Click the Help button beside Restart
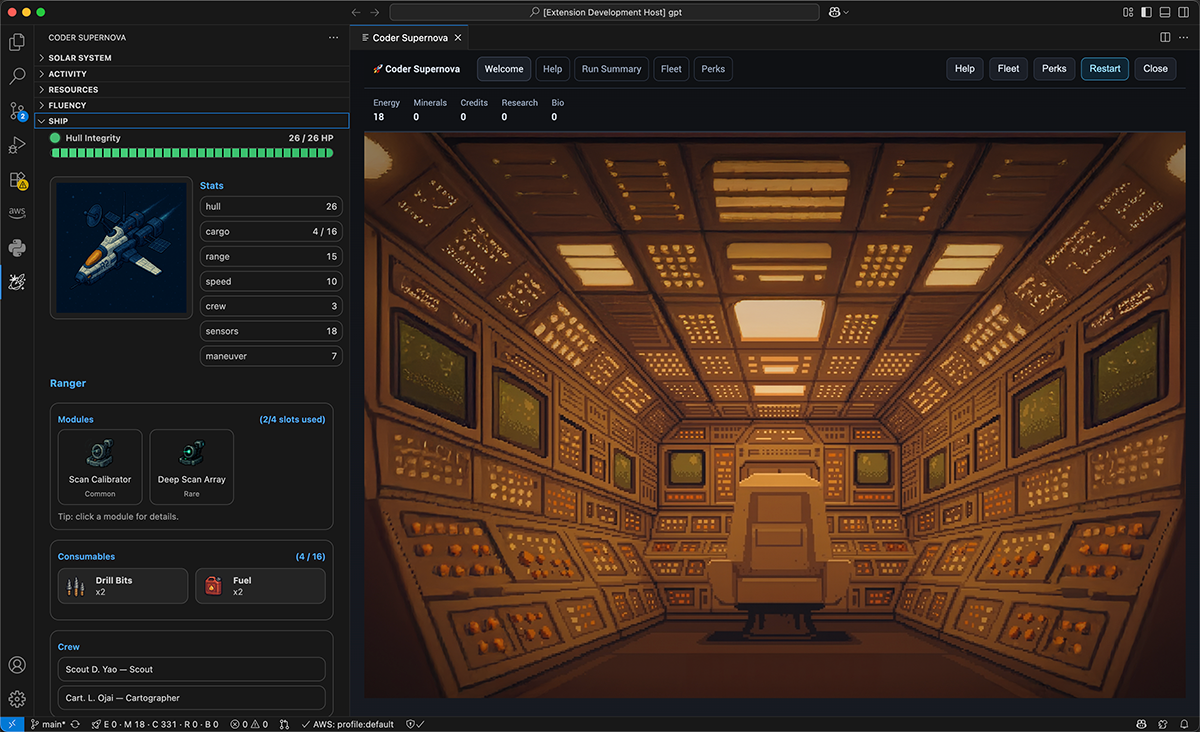This screenshot has height=732, width=1200. tap(964, 69)
